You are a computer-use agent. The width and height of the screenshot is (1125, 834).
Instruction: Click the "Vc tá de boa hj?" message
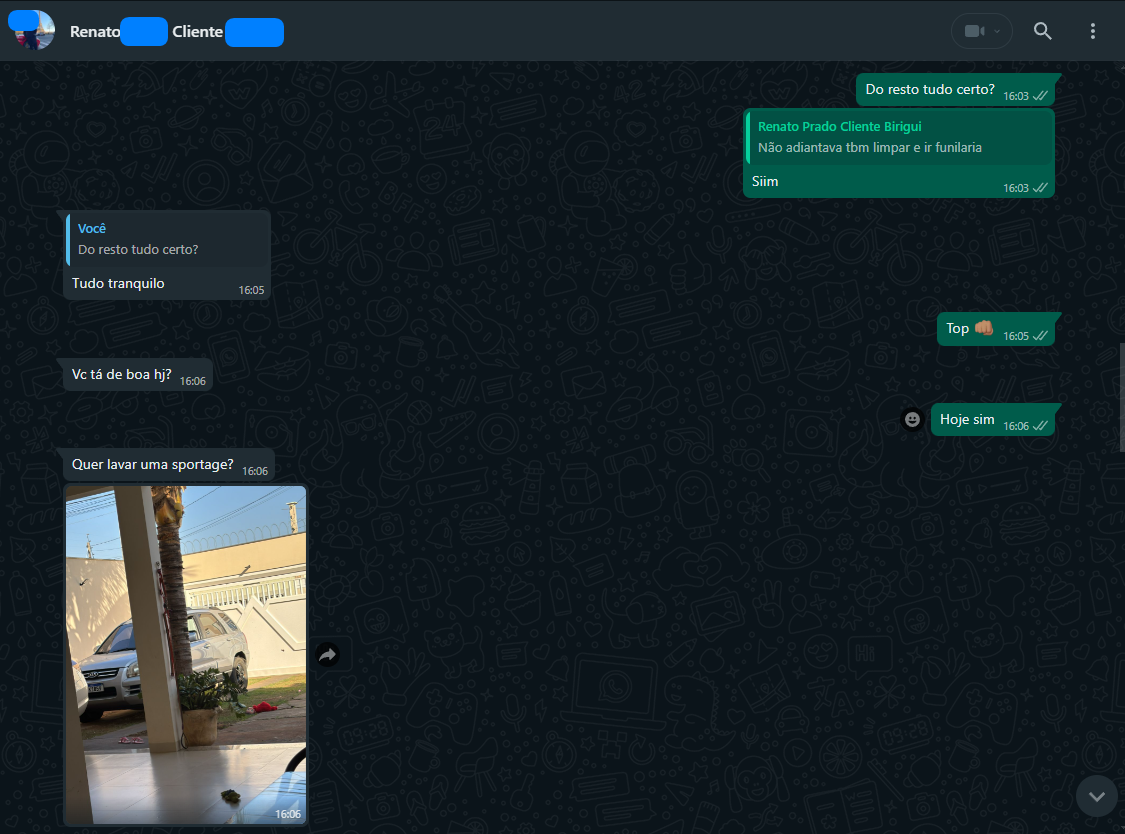pyautogui.click(x=122, y=374)
